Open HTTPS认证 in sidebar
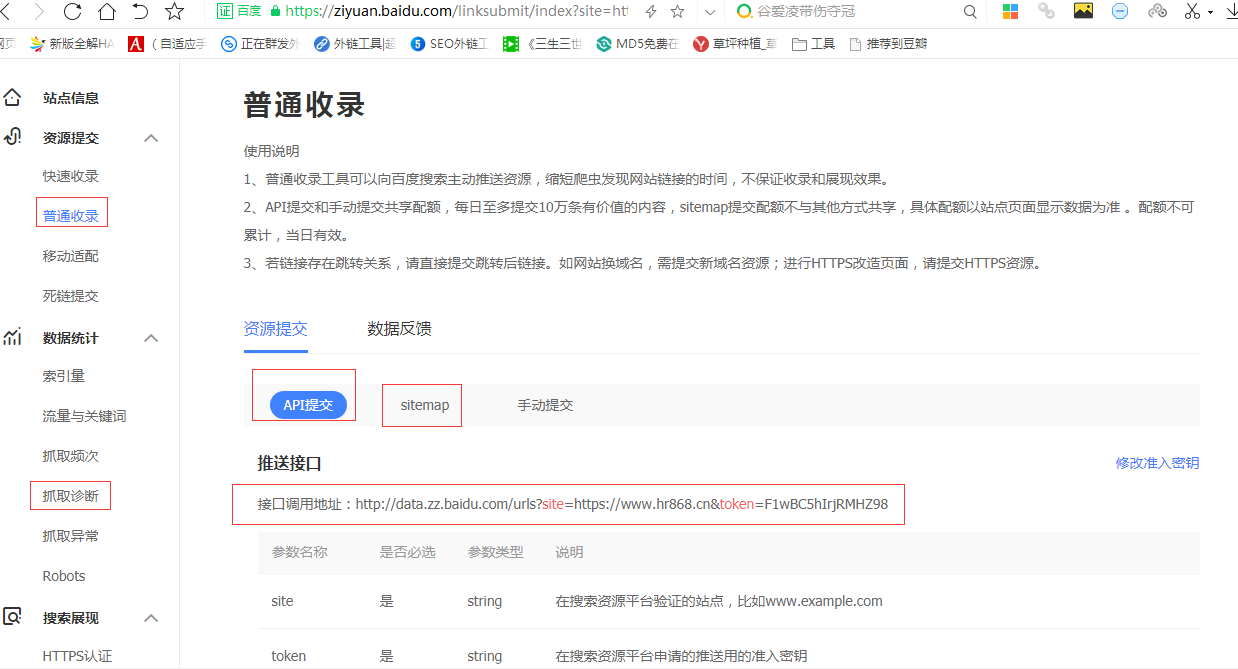The image size is (1238, 669). (77, 656)
